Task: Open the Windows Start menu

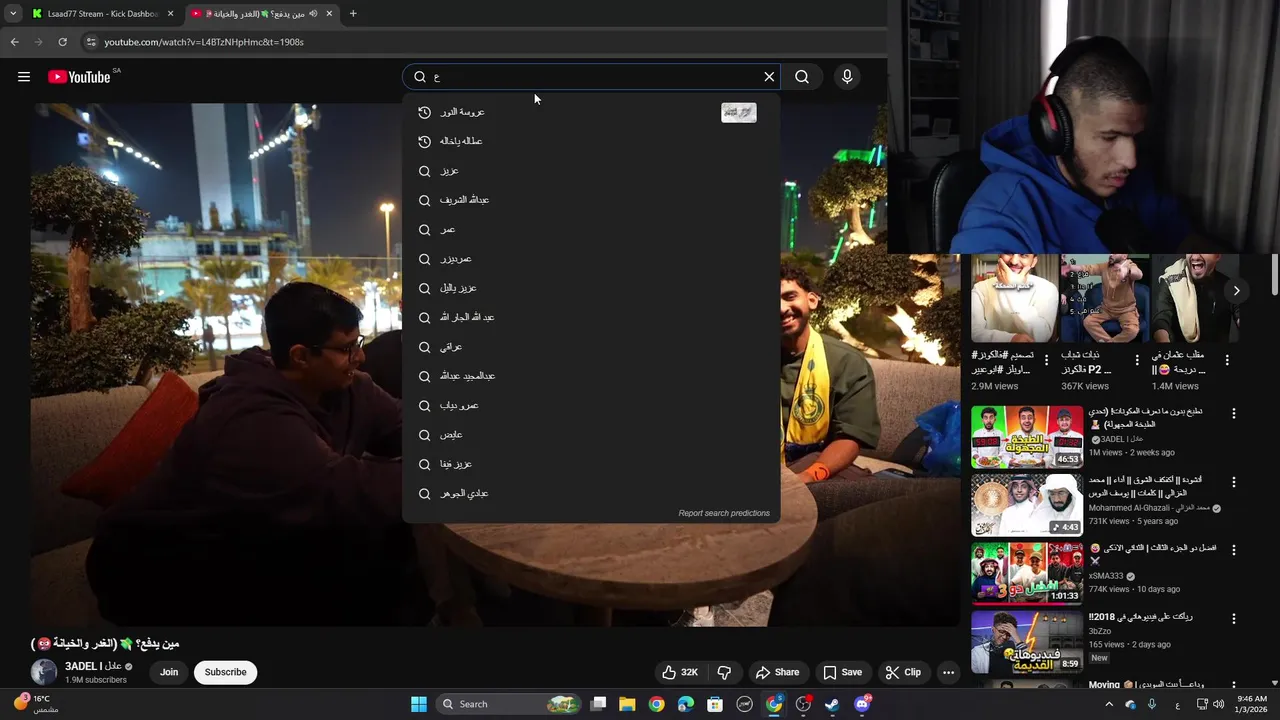Action: point(419,704)
